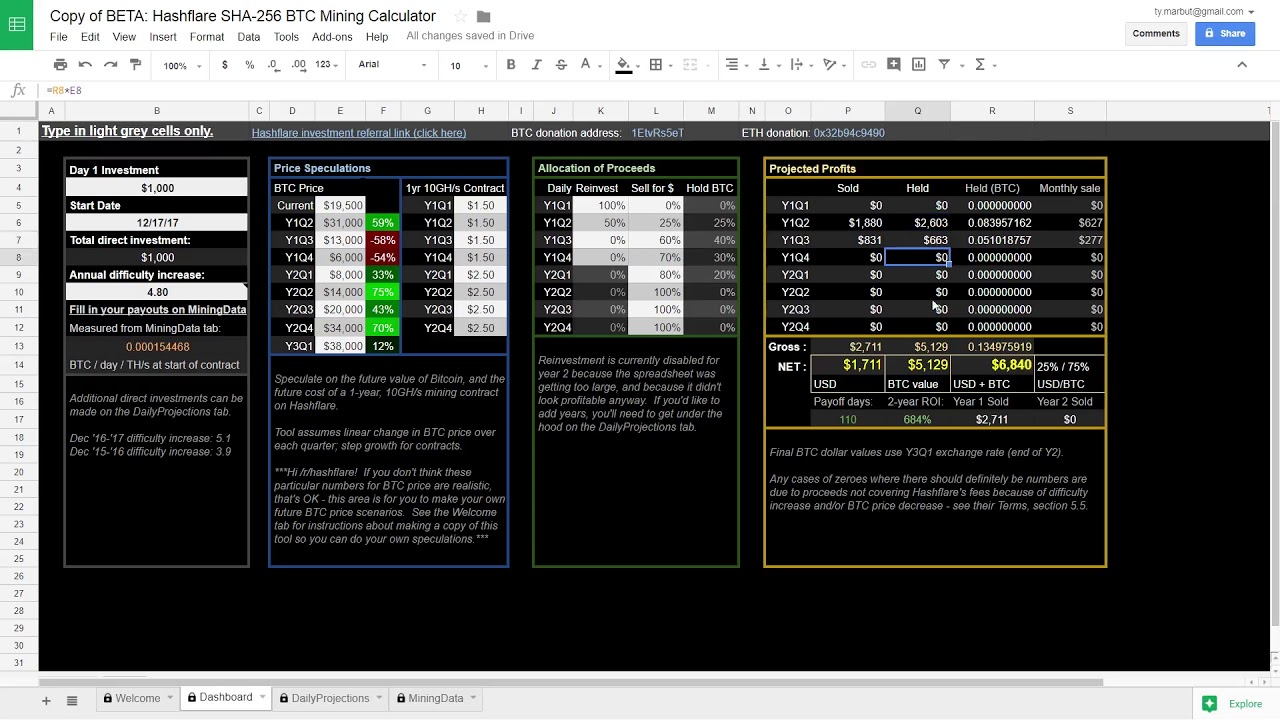Insert a comment from toolbar
Viewport: 1280px width, 720px height.
[x=893, y=64]
